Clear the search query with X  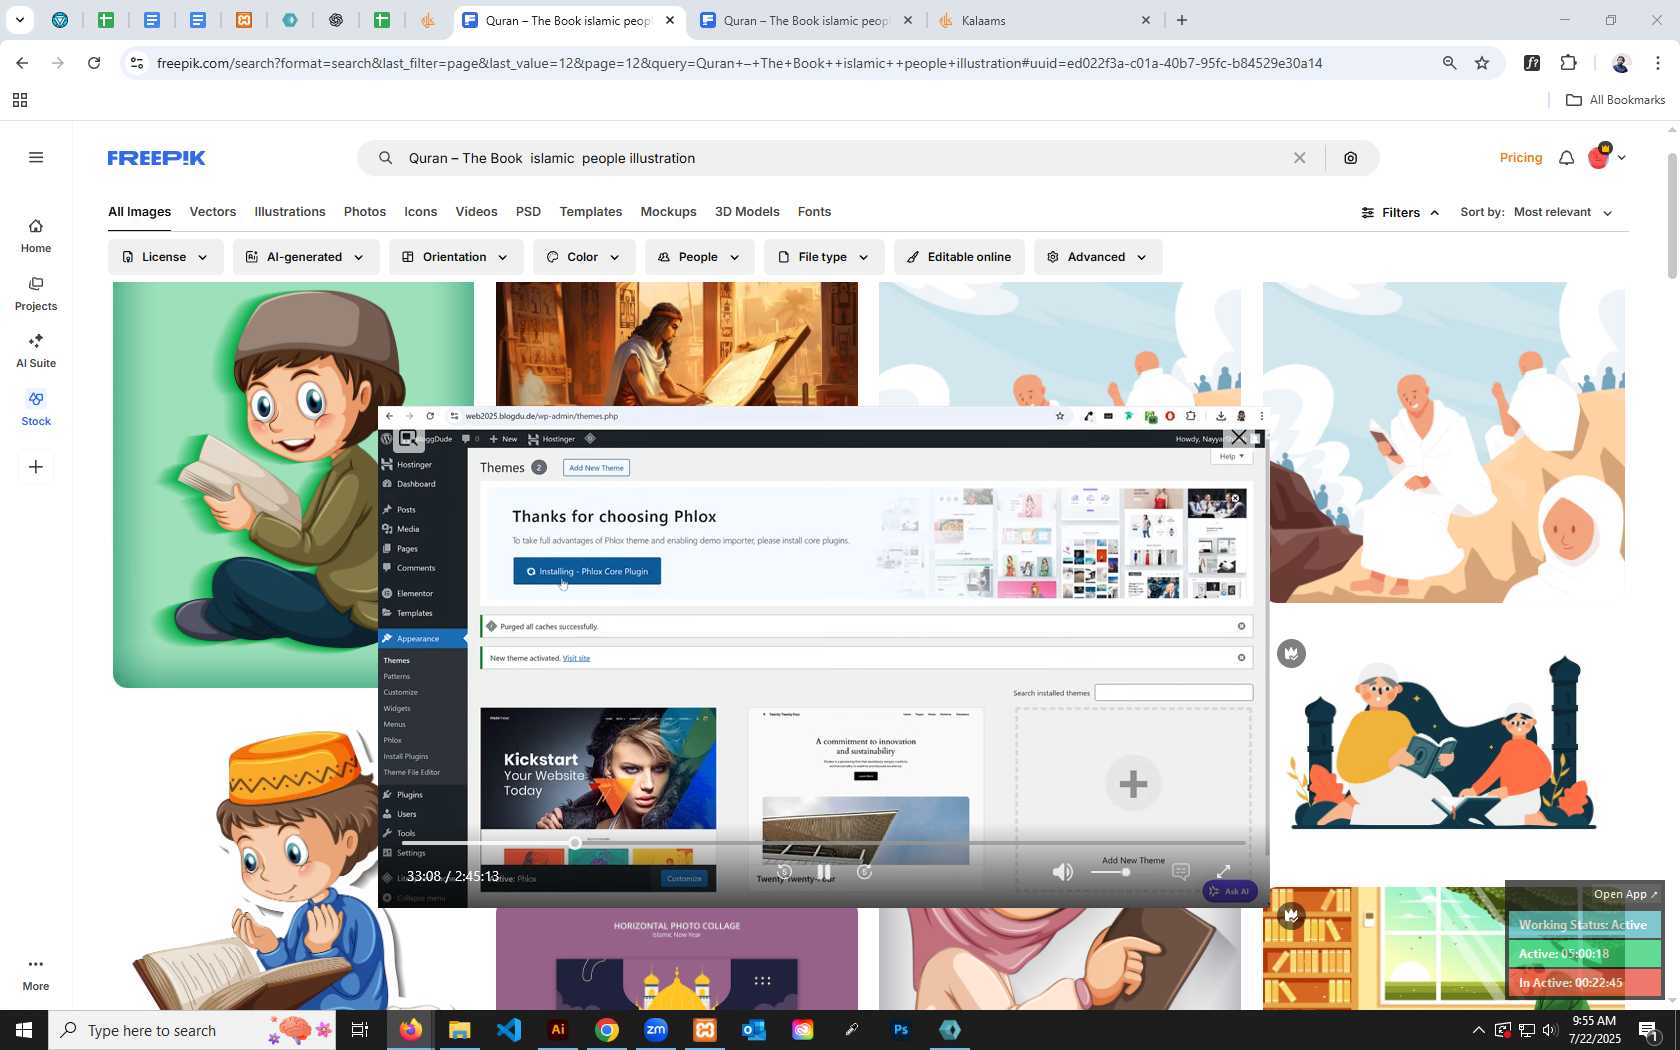pyautogui.click(x=1299, y=158)
